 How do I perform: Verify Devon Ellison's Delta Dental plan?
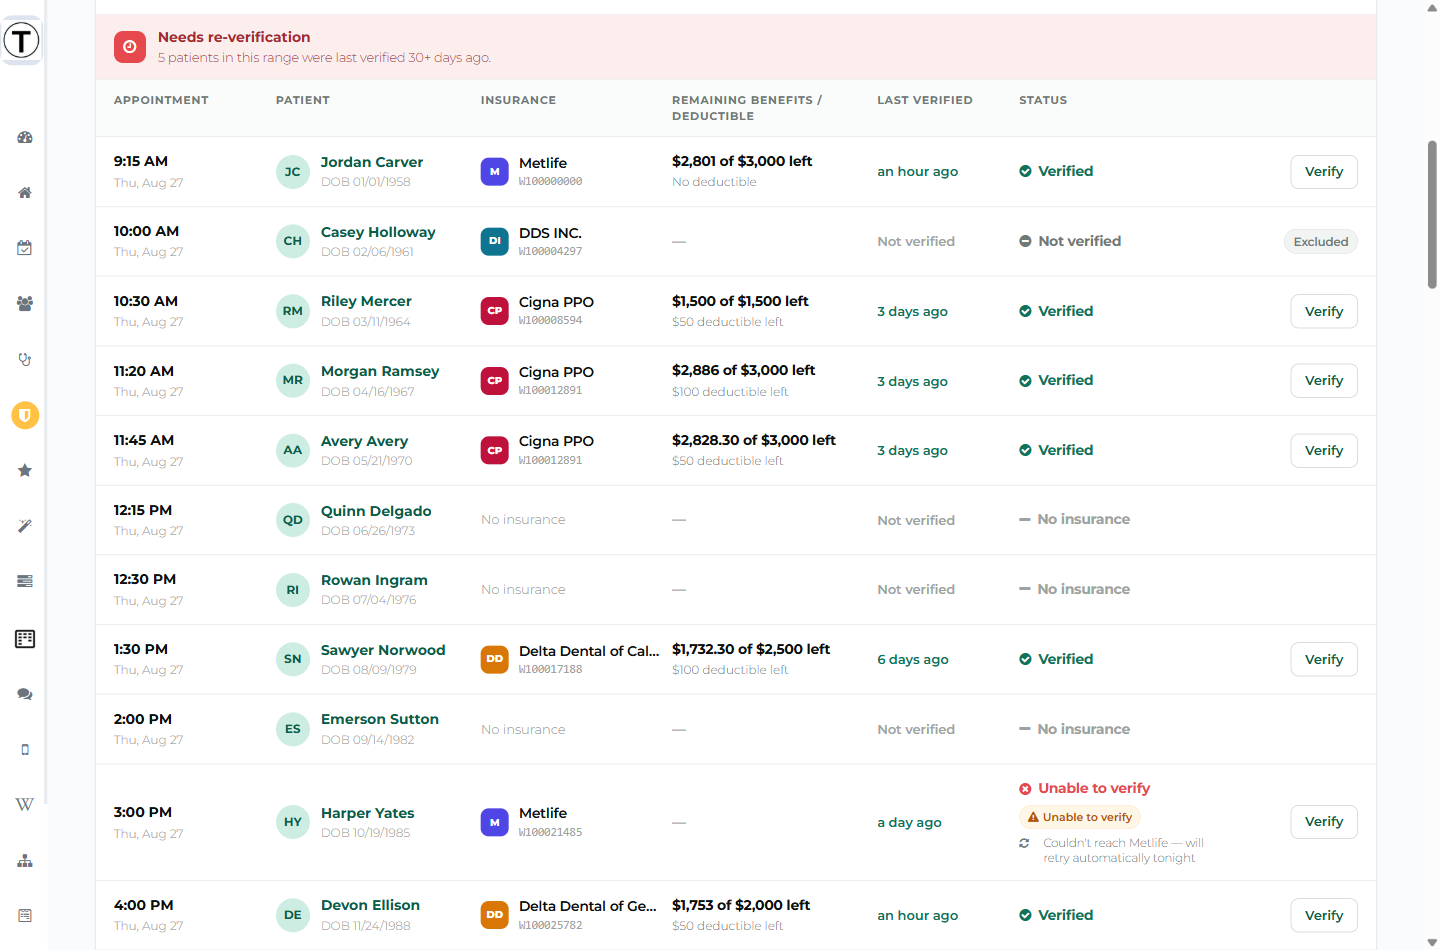point(1324,916)
